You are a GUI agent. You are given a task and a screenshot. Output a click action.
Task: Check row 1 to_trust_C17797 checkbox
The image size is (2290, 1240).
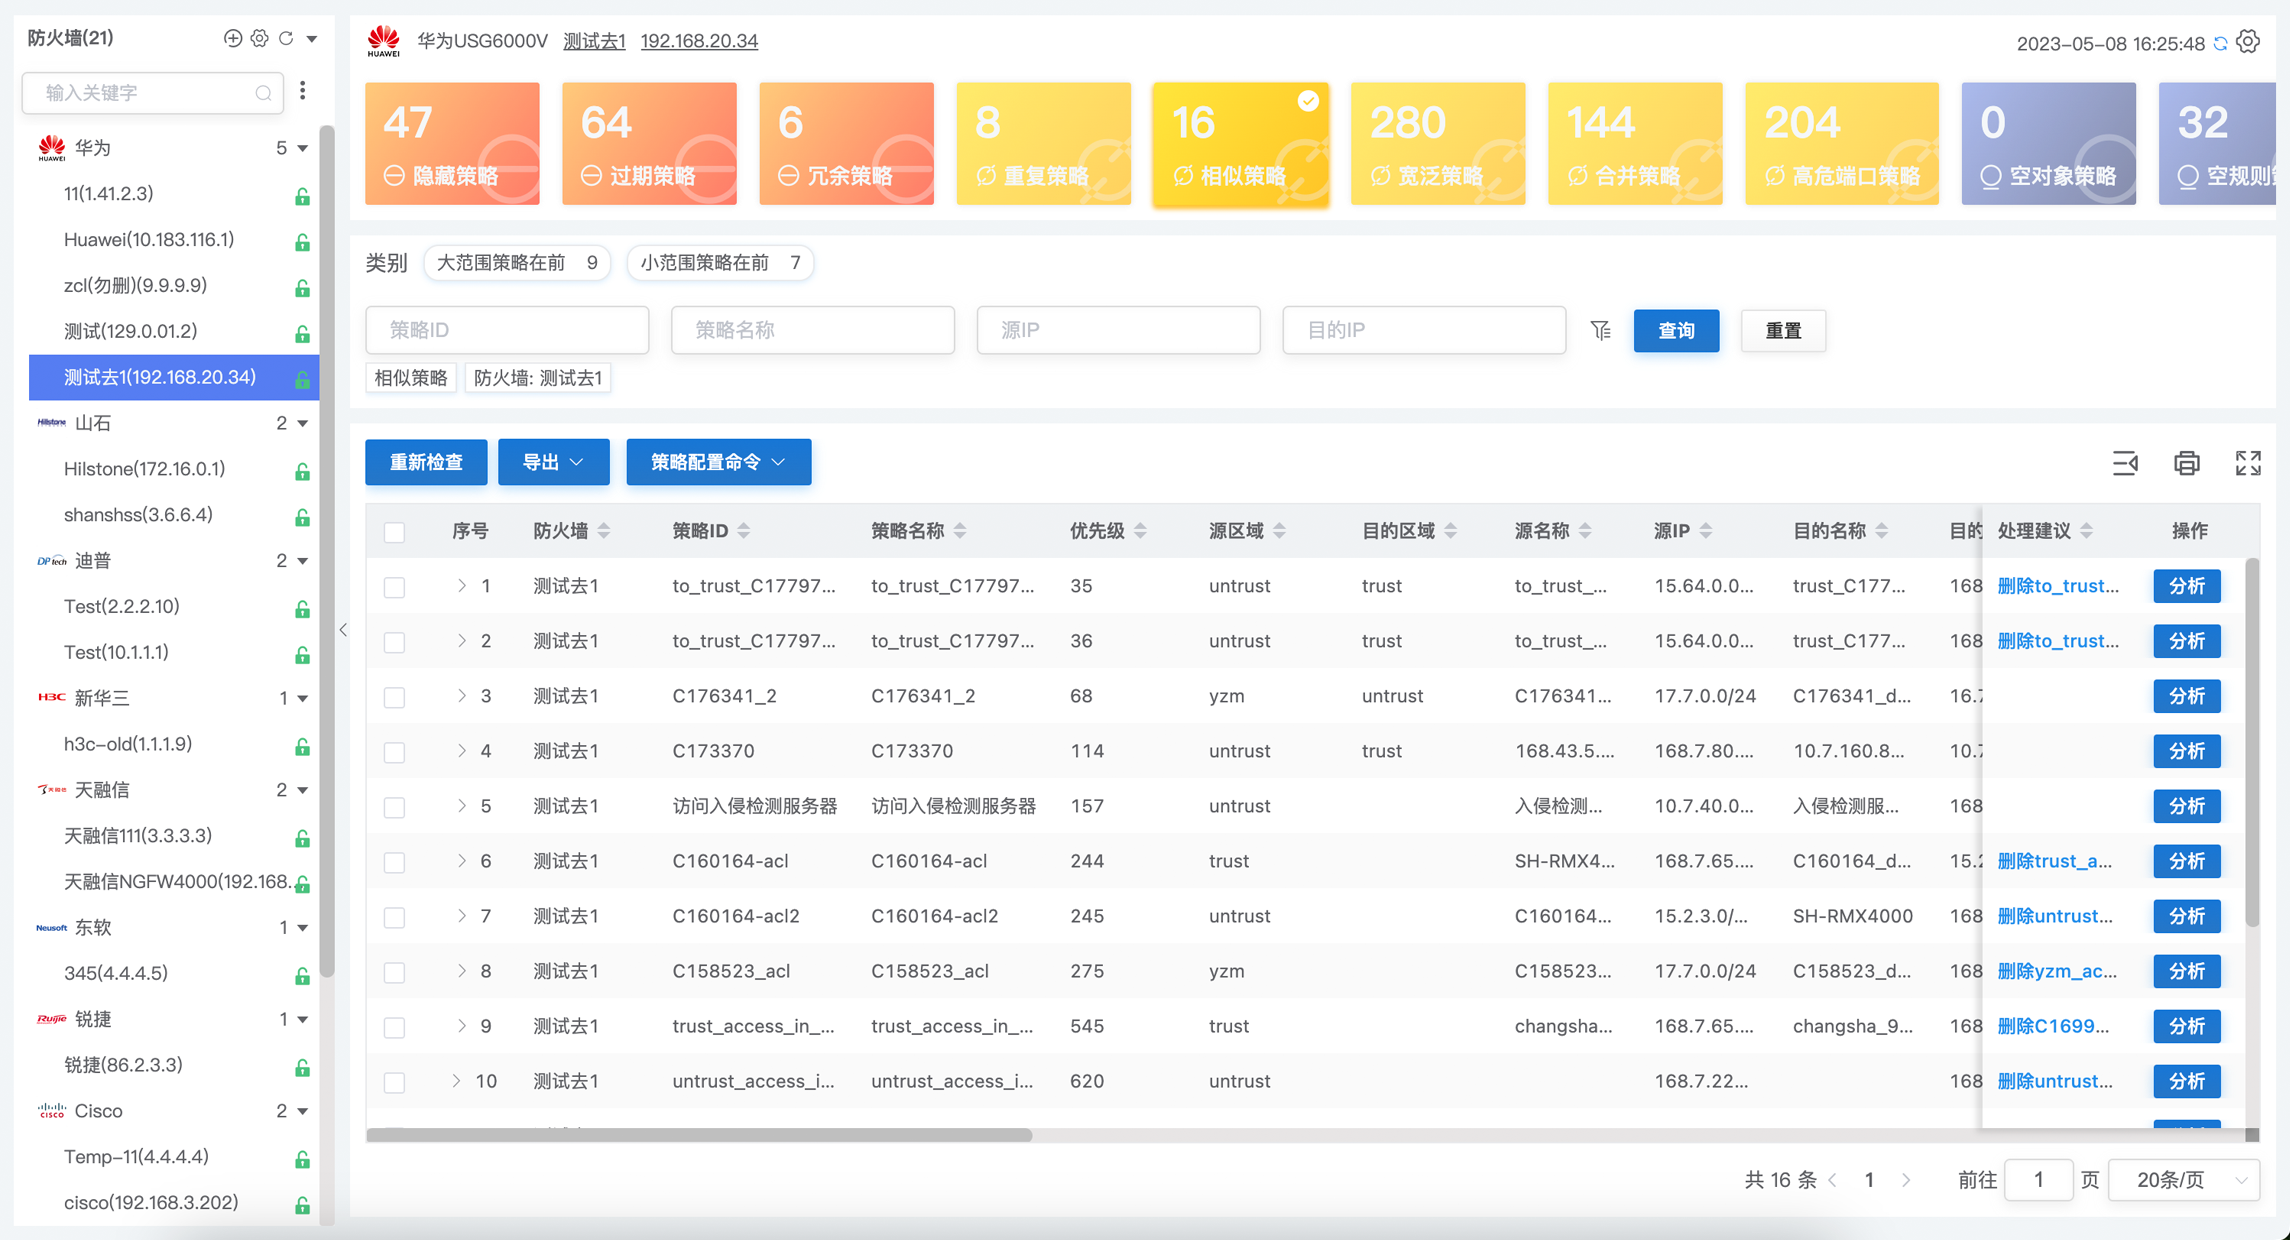click(395, 587)
